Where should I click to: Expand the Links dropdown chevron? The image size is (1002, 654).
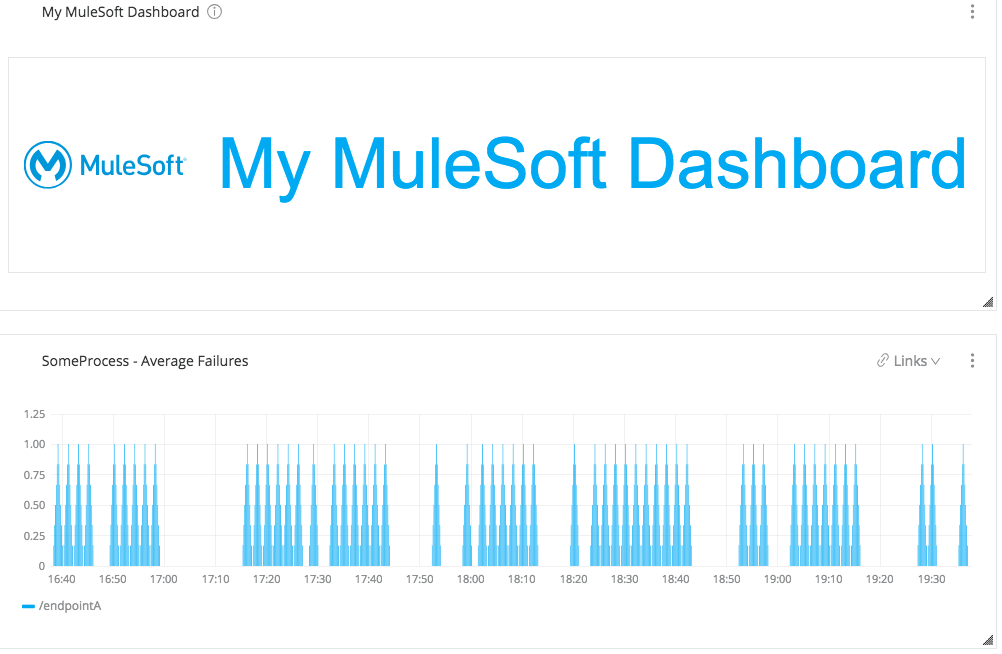pyautogui.click(x=936, y=361)
